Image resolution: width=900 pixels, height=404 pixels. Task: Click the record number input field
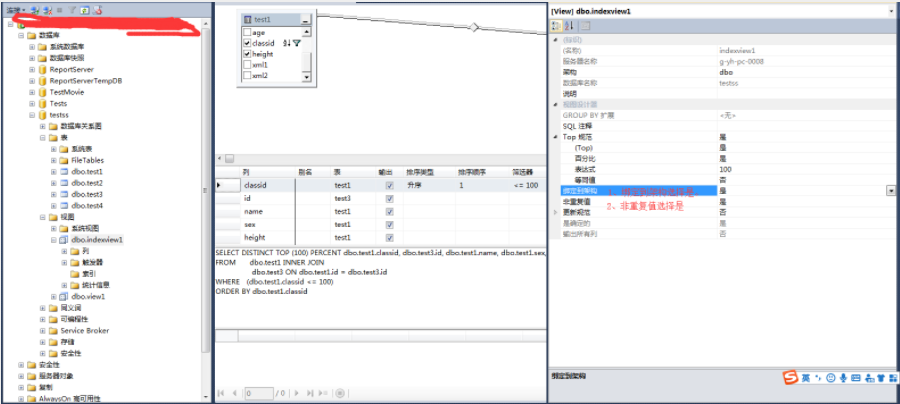(259, 393)
